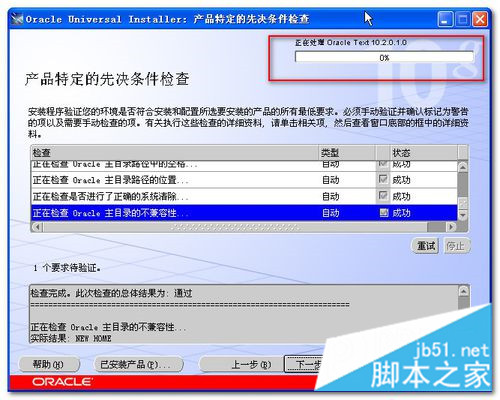Click left arrow of horizontal scrollbar
Screen dimensions: 500x400
tap(37, 227)
